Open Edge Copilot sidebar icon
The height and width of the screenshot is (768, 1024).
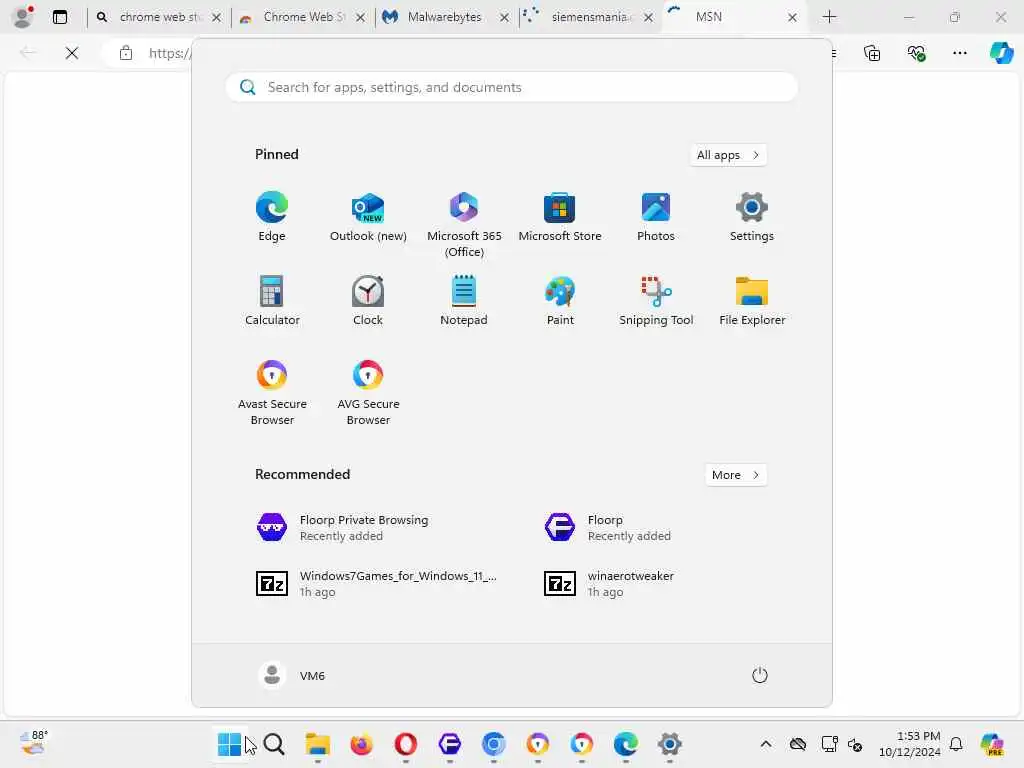tap(1001, 53)
